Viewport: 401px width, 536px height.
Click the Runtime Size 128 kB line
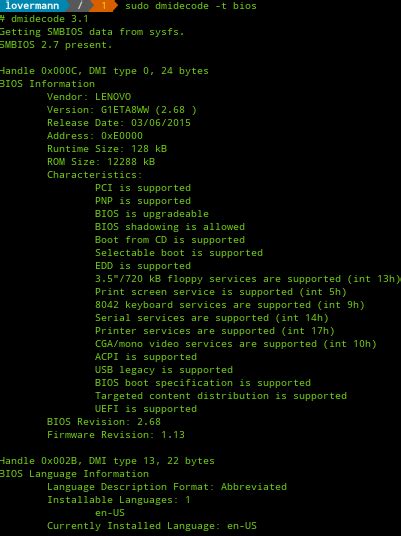107,149
